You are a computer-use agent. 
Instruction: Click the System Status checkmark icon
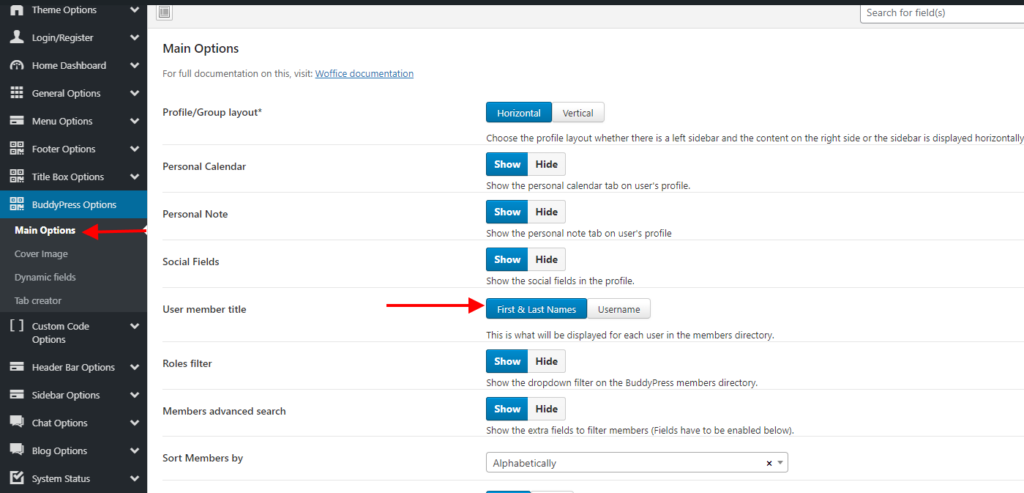point(16,478)
